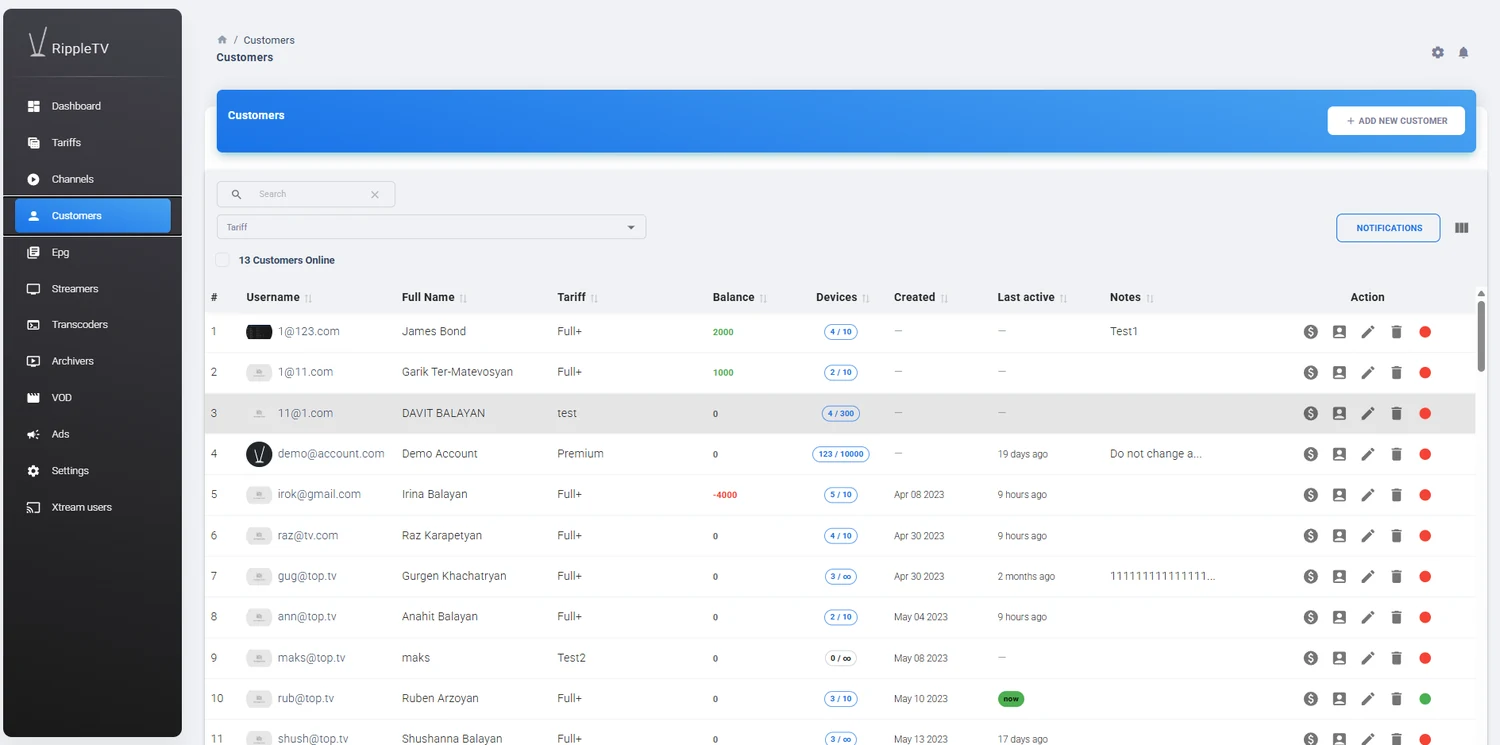Open balance dollar icon for Ruben Arzoyan
Viewport: 1500px width, 745px height.
(x=1310, y=699)
